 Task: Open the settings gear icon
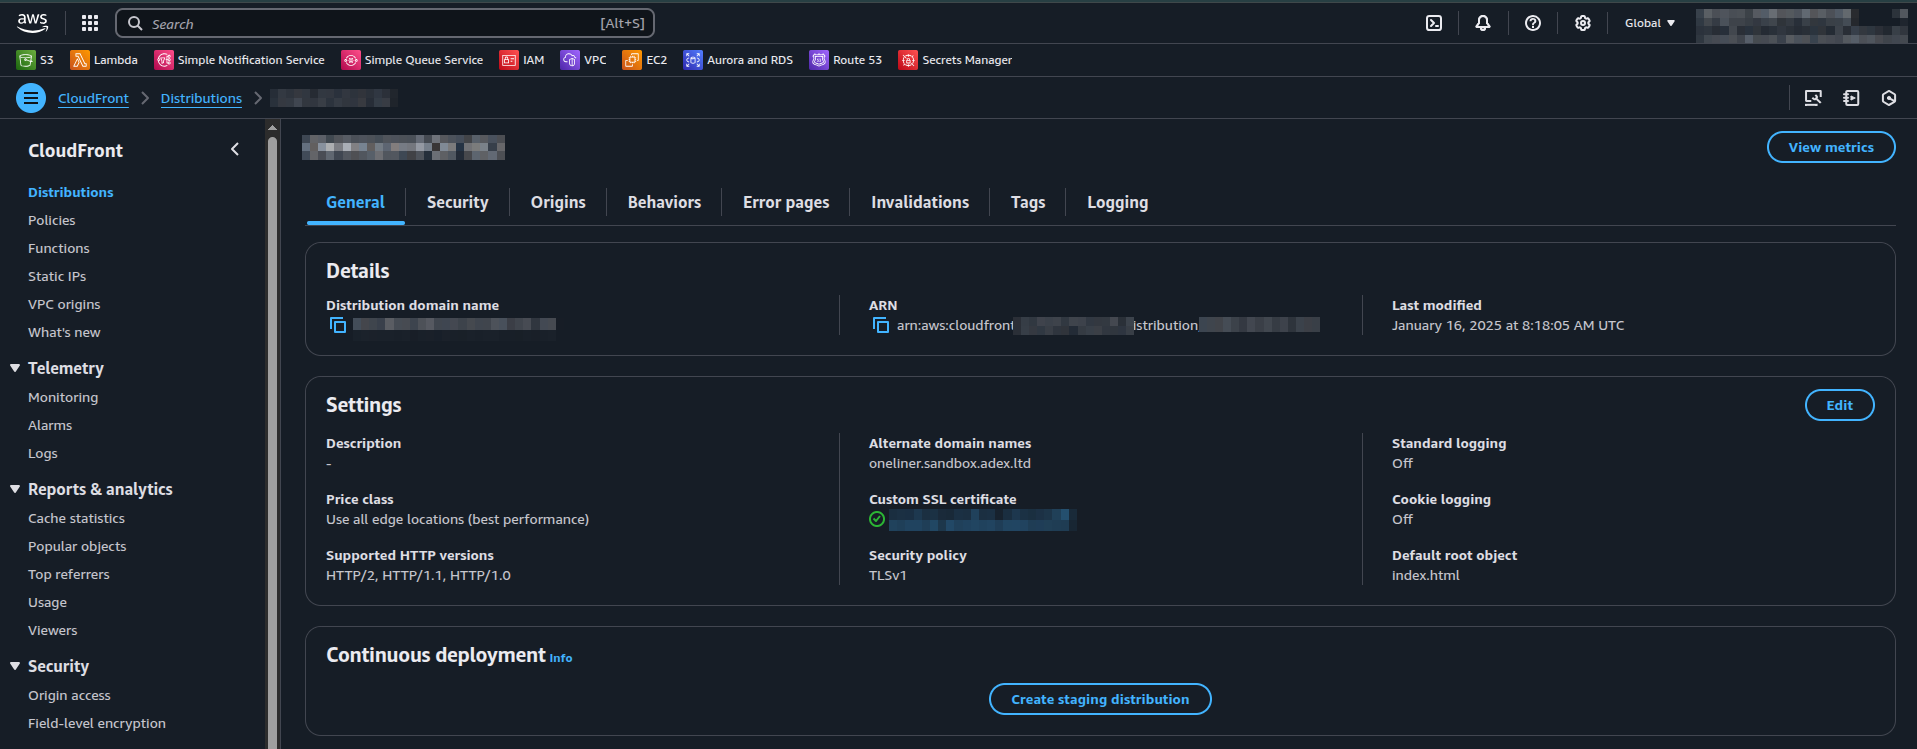click(x=1582, y=23)
